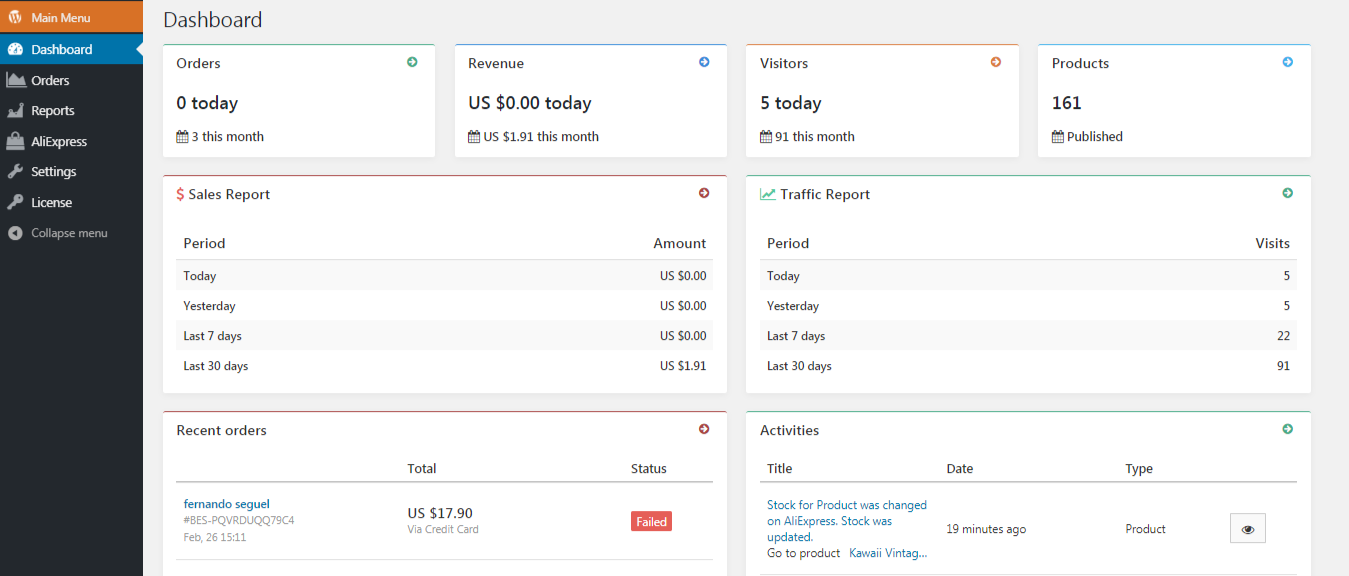Click the Failed status badge
Image resolution: width=1349 pixels, height=576 pixels.
[x=651, y=521]
